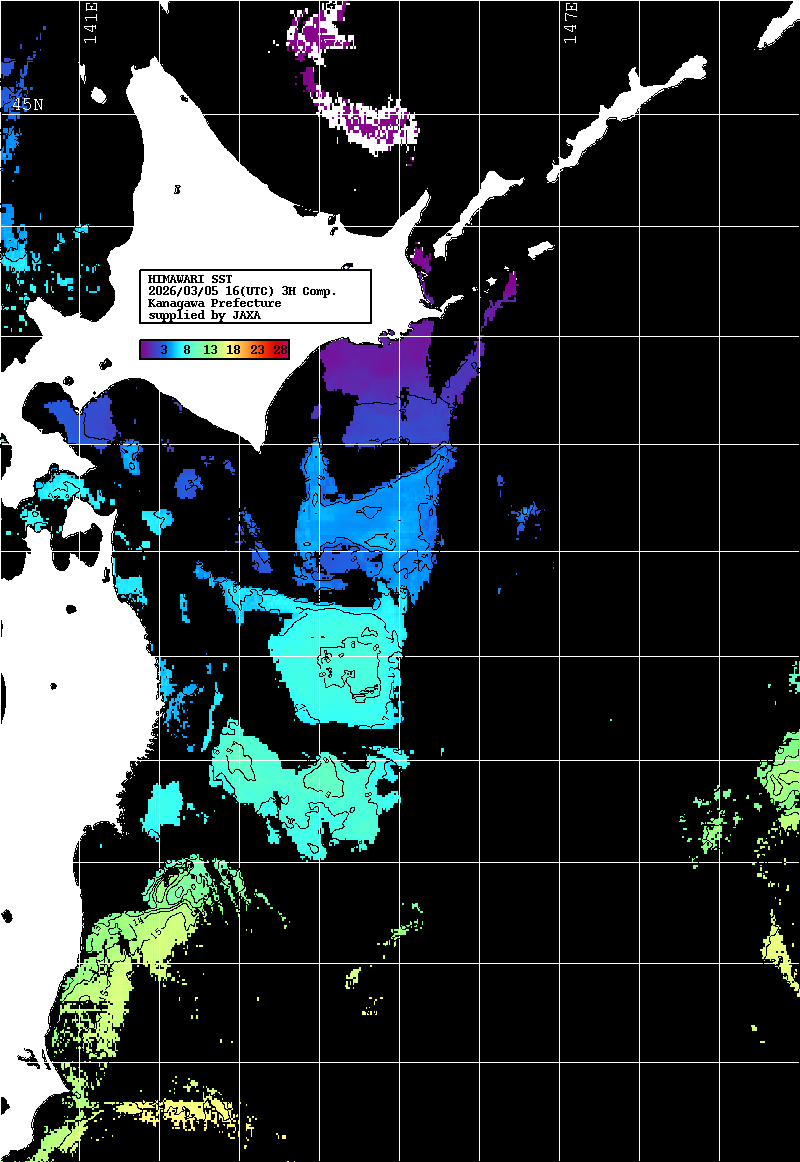Click the Kanagawa Prefecture text line
This screenshot has height=1162, width=800.
214,303
